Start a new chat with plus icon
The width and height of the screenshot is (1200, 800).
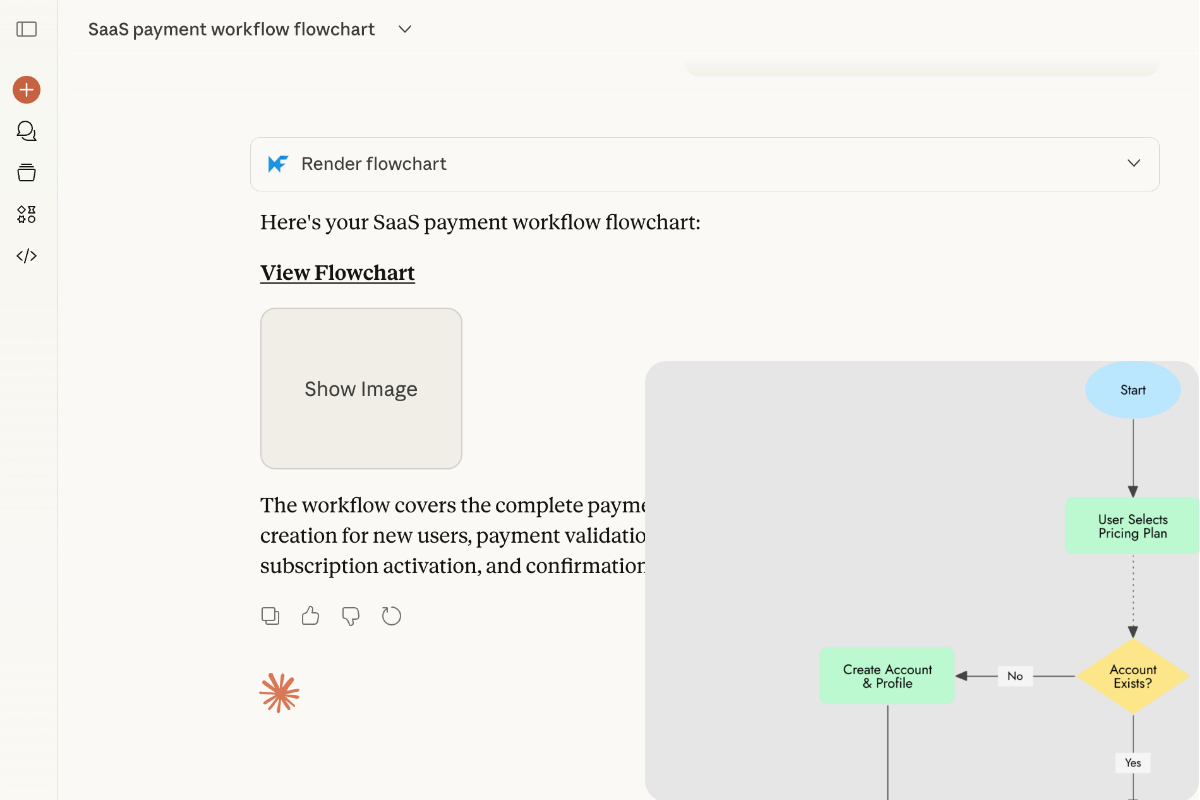tap(27, 90)
